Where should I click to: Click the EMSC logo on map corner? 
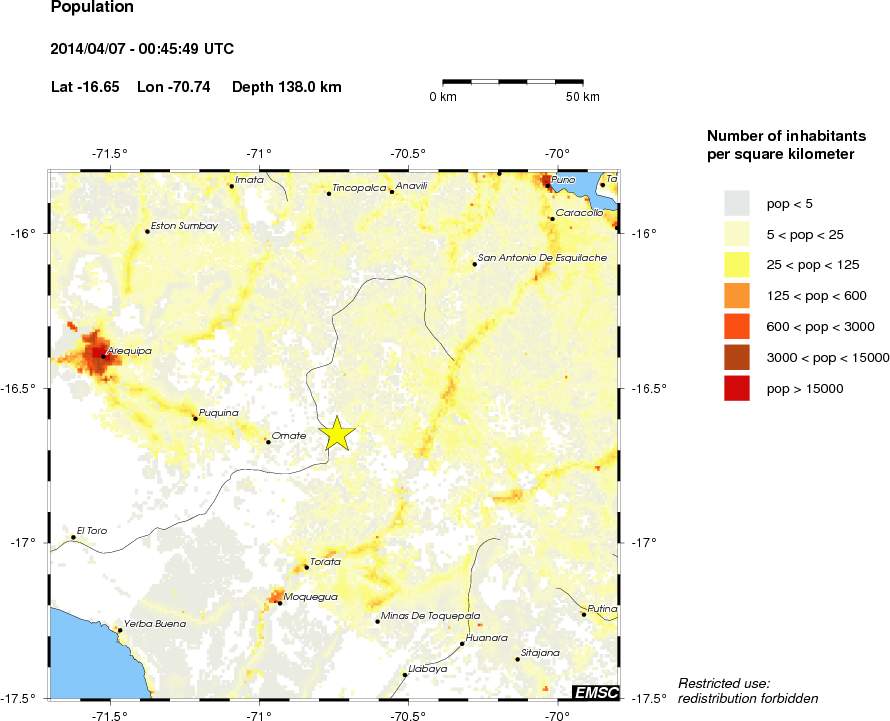pyautogui.click(x=594, y=690)
